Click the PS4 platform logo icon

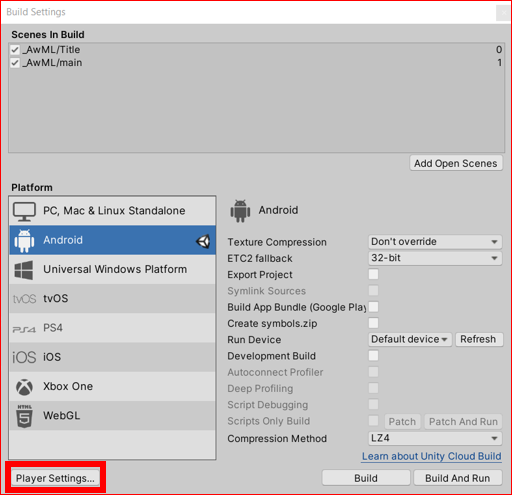coord(24,329)
